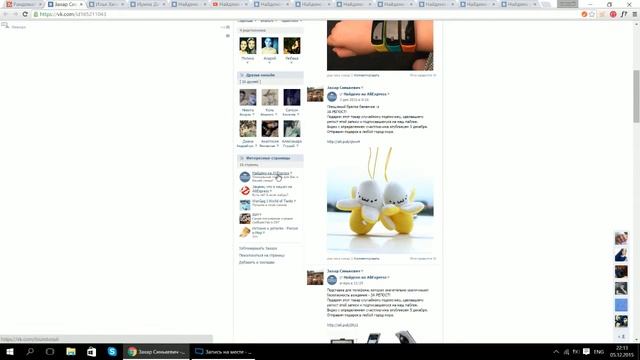Open first relative's photo with two faces

pos(248,46)
